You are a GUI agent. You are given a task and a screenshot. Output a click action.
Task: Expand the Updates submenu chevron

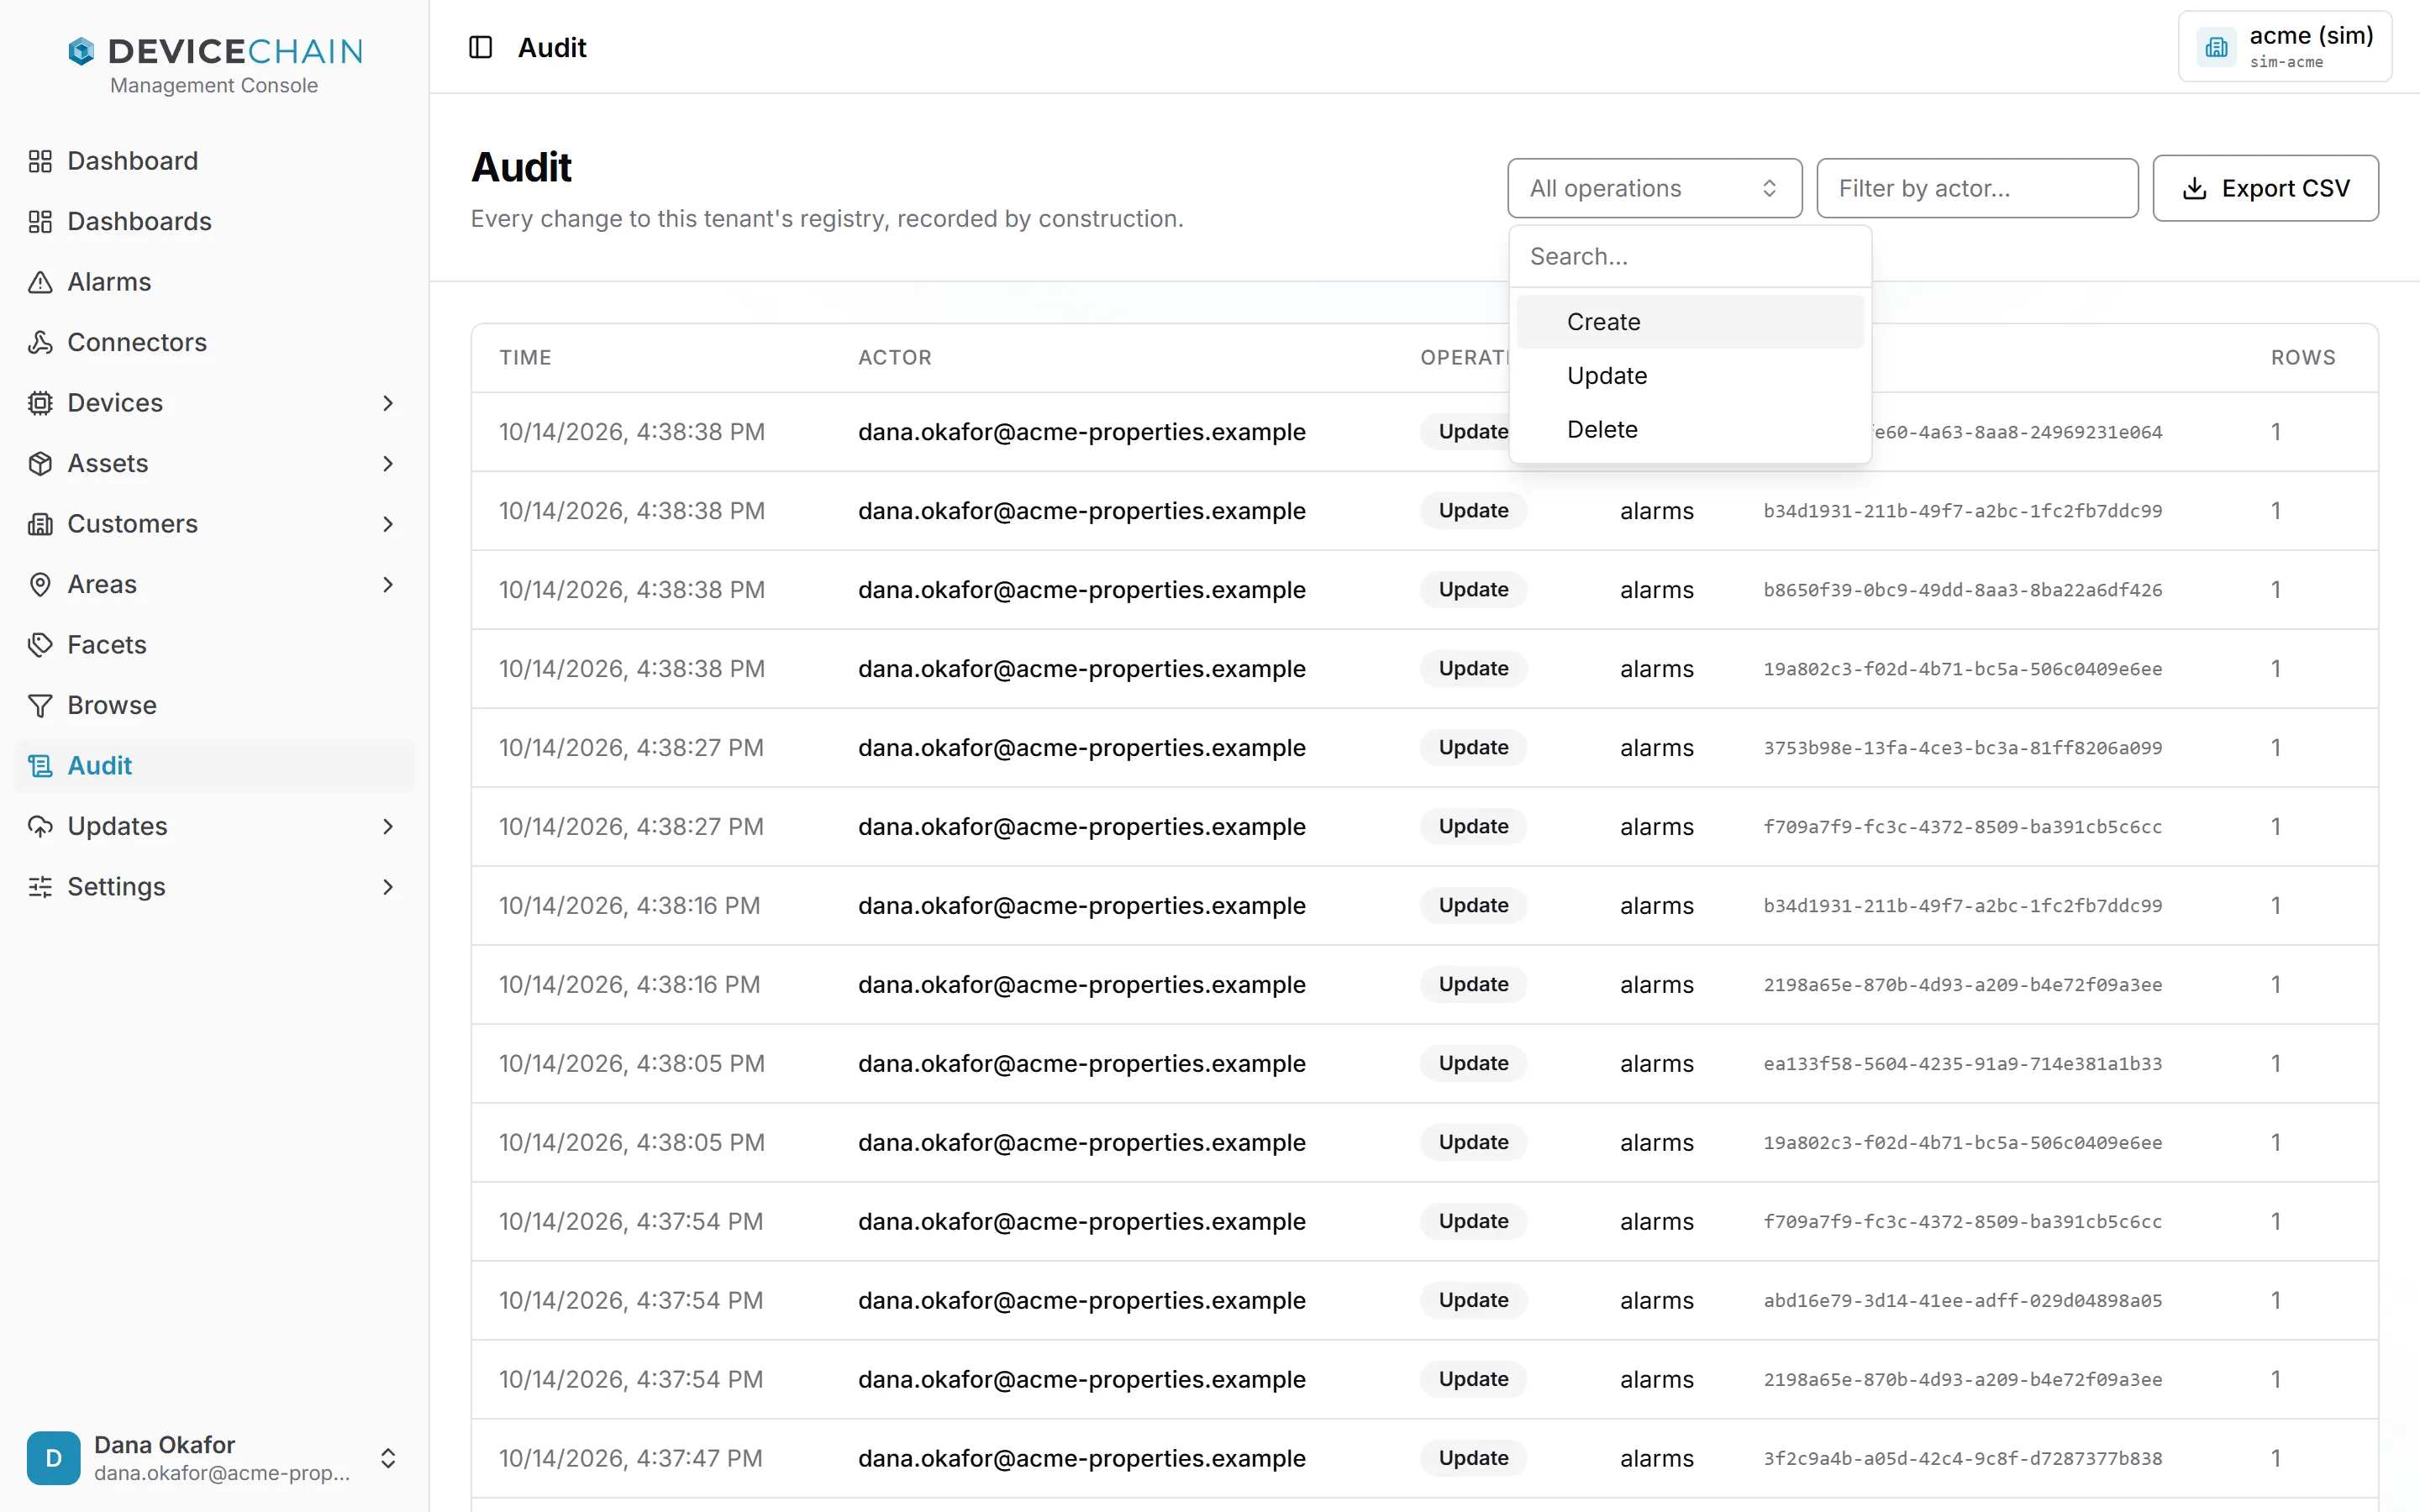(x=388, y=826)
